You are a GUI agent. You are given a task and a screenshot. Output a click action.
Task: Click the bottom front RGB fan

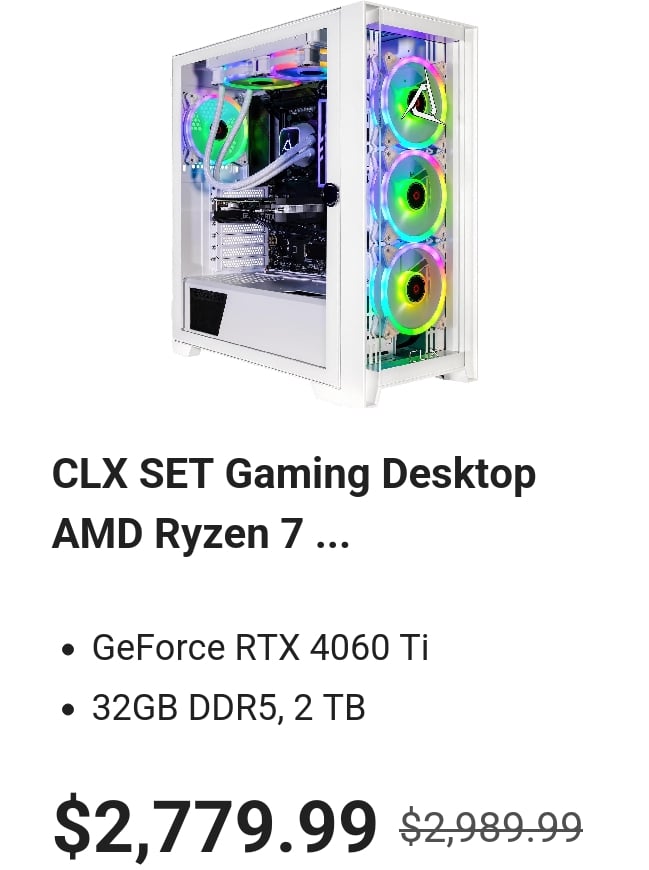(413, 287)
